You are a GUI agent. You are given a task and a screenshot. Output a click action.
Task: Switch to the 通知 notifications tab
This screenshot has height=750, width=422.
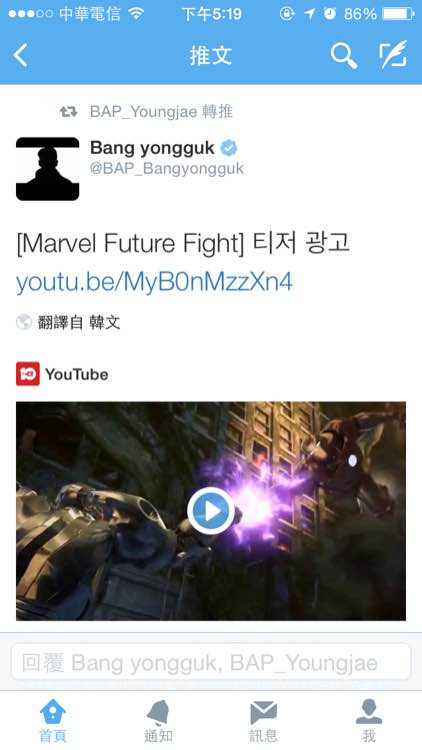pyautogui.click(x=158, y=721)
